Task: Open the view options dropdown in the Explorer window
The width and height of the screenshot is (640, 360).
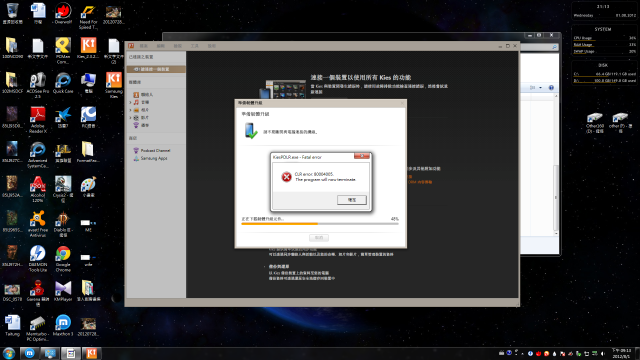Action: [x=540, y=88]
